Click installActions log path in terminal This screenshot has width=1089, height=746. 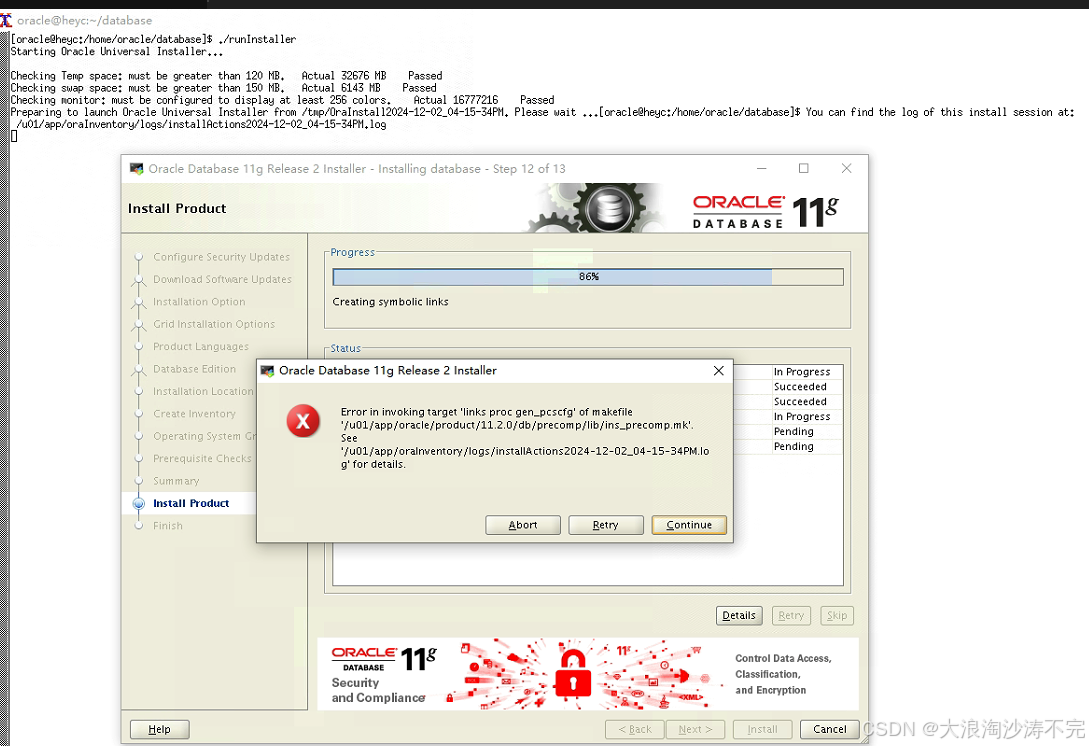tap(201, 124)
